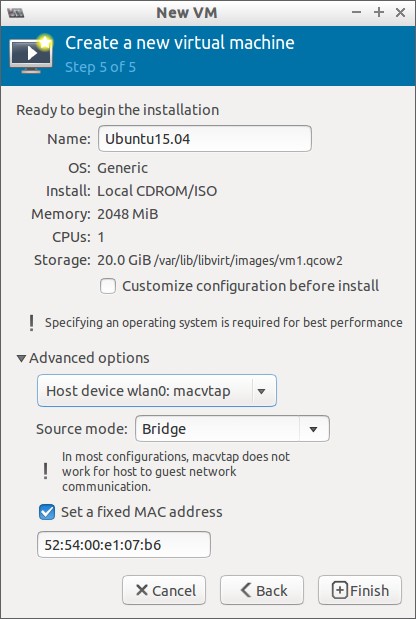Open the Source mode Bridge dropdown arrow

click(x=314, y=429)
